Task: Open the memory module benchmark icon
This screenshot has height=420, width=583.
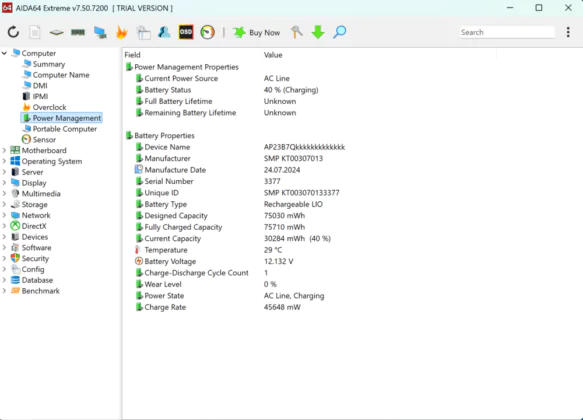Action: tap(78, 32)
